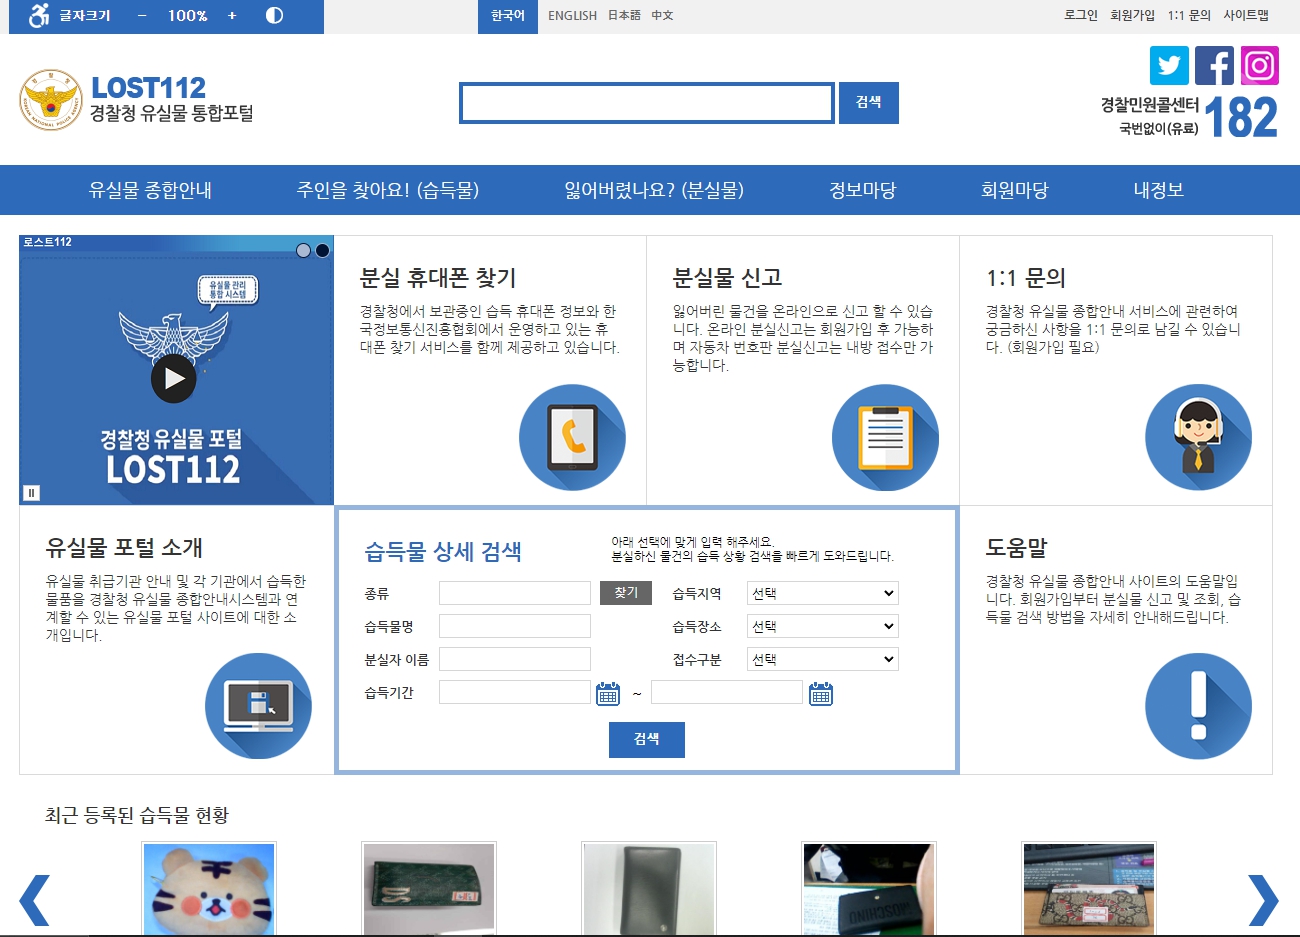1300x937 pixels.
Task: Click the phone finder tablet icon
Action: tap(572, 438)
